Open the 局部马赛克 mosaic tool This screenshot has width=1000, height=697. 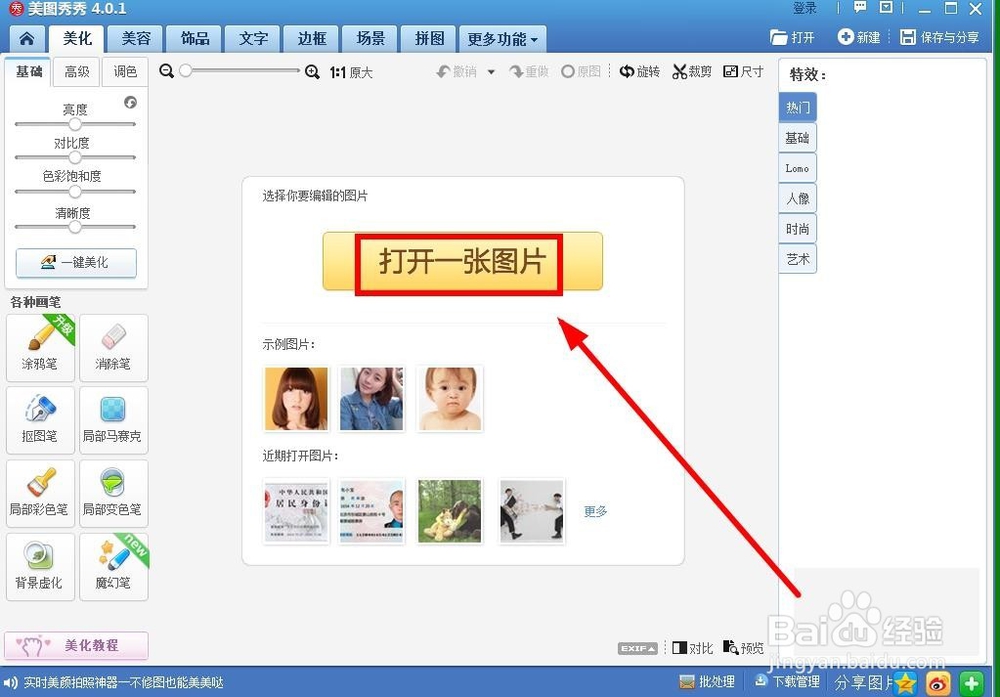(x=113, y=420)
